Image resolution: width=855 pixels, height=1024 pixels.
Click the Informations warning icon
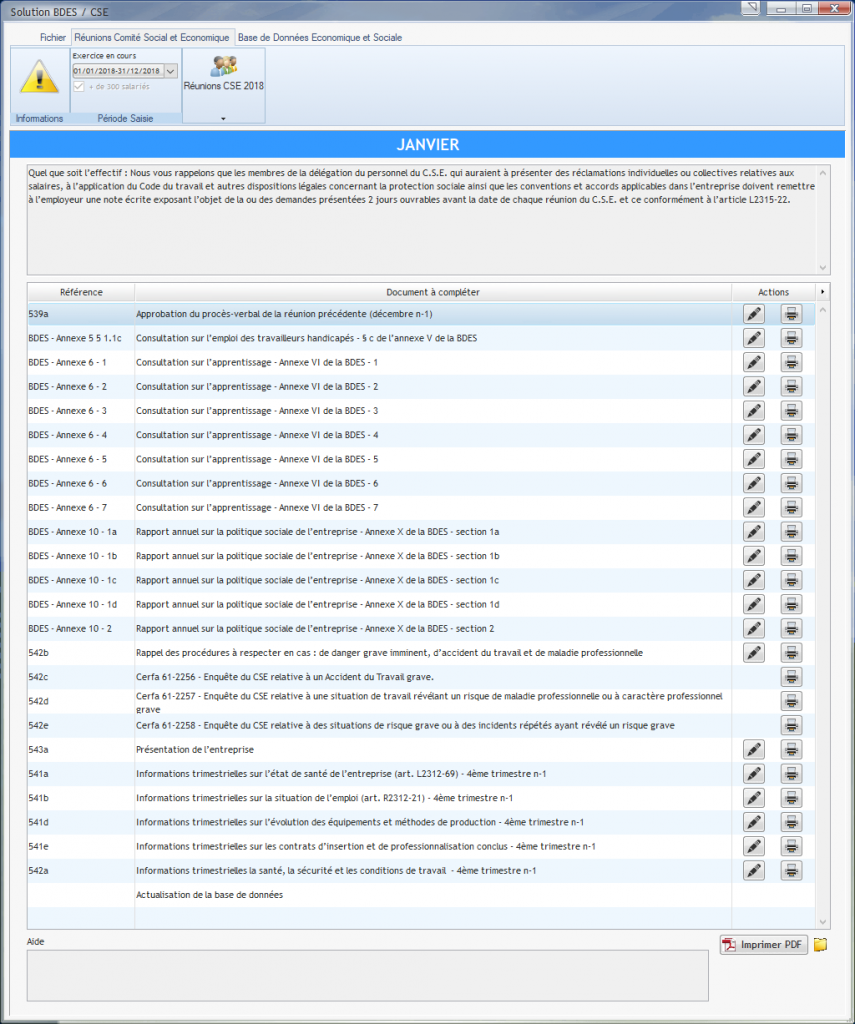pos(39,78)
